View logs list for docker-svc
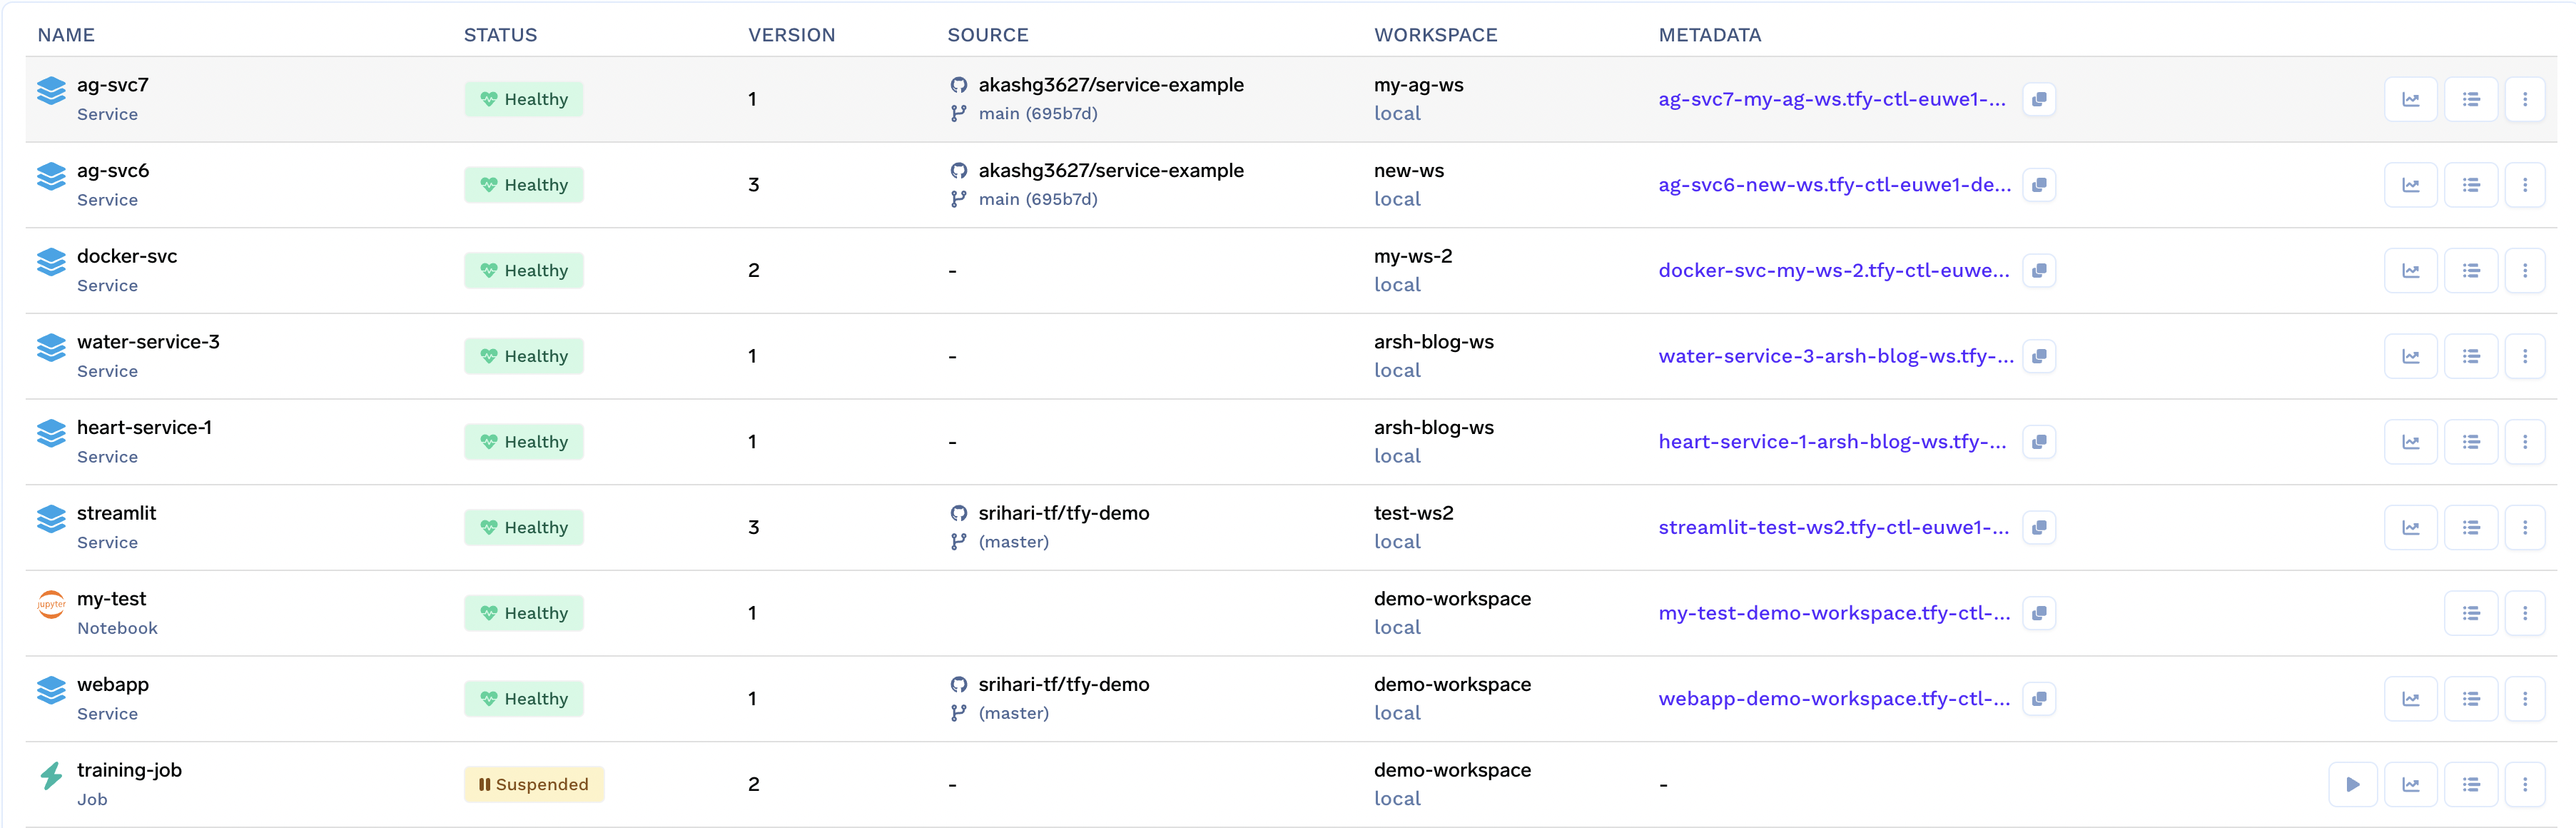The image size is (2576, 828). click(2470, 271)
